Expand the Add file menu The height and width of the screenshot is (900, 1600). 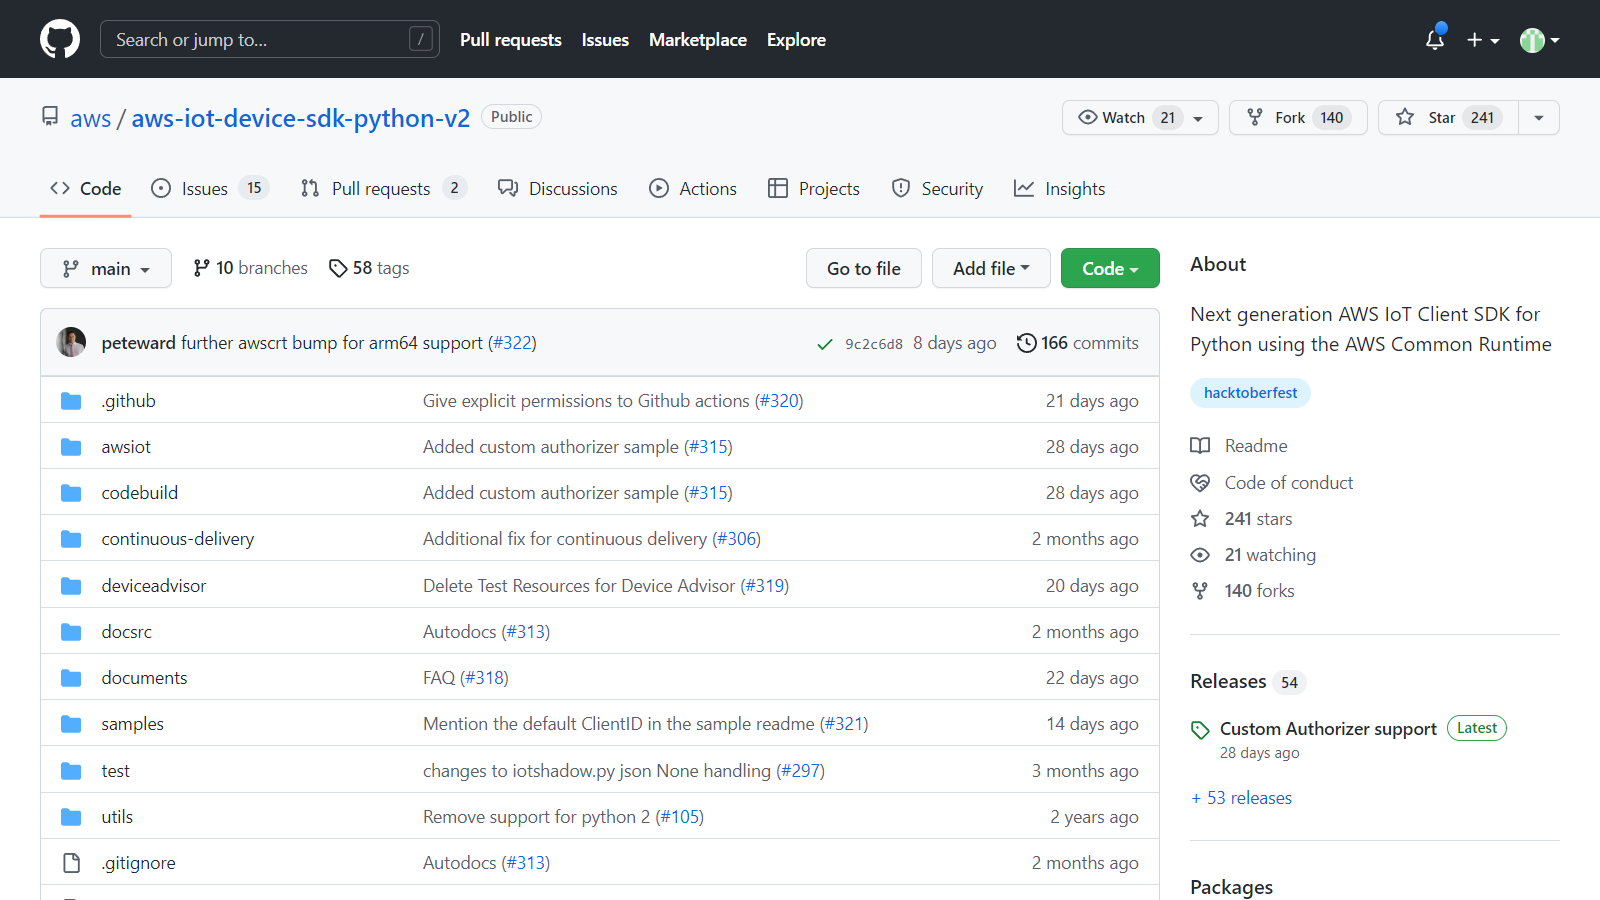991,268
